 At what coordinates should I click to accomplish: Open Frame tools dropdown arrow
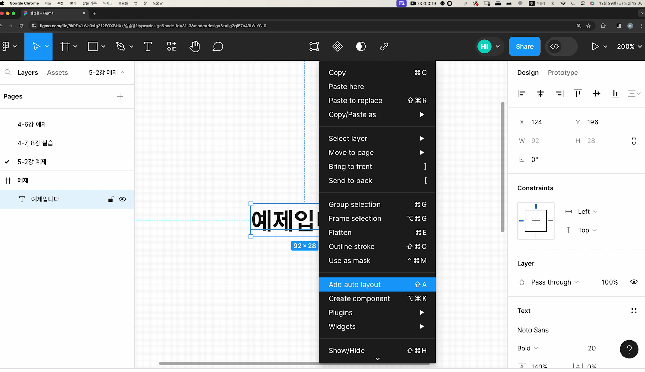75,46
